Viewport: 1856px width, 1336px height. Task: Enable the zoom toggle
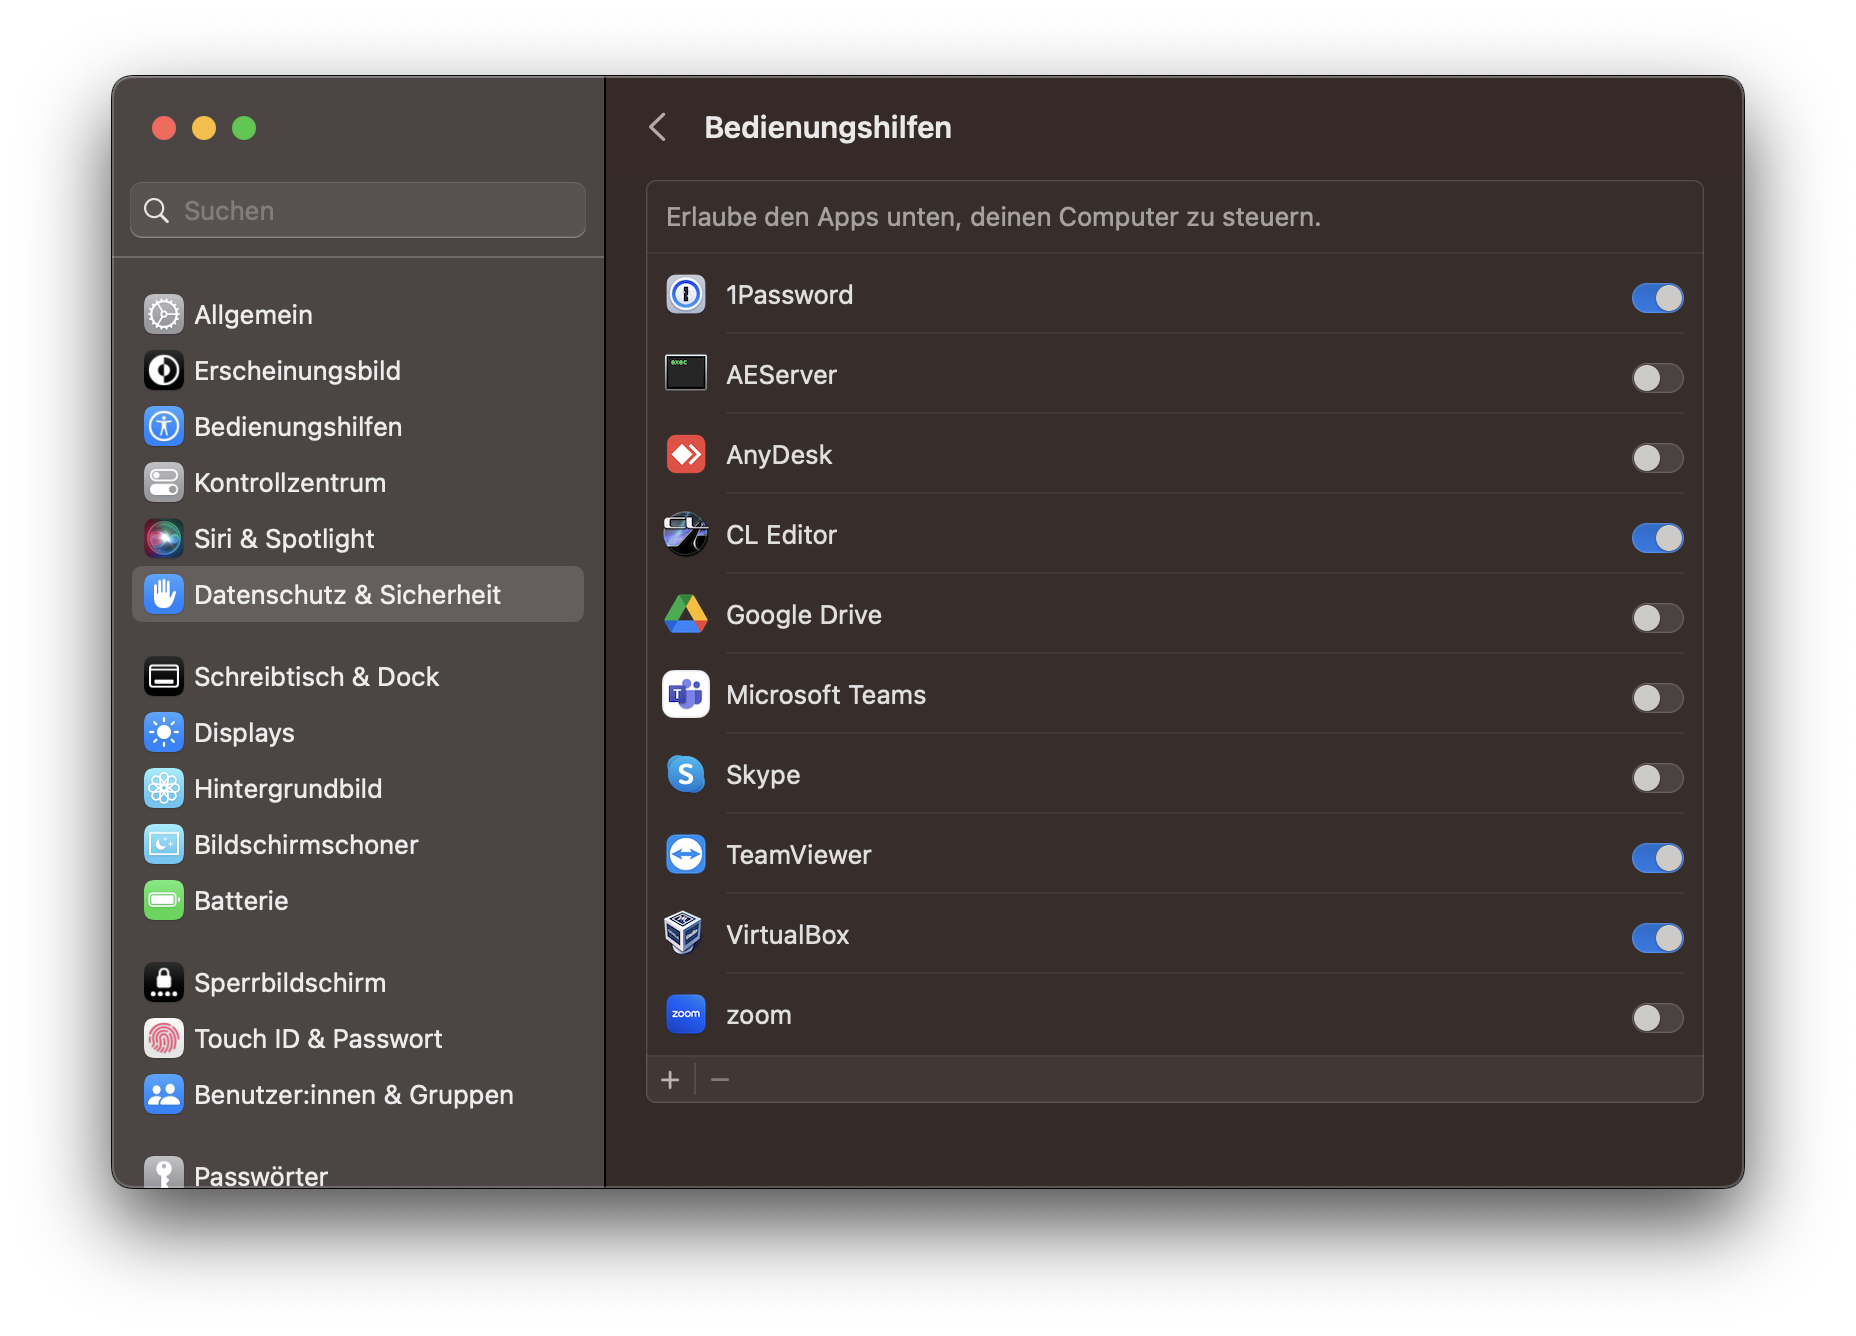[1657, 1017]
